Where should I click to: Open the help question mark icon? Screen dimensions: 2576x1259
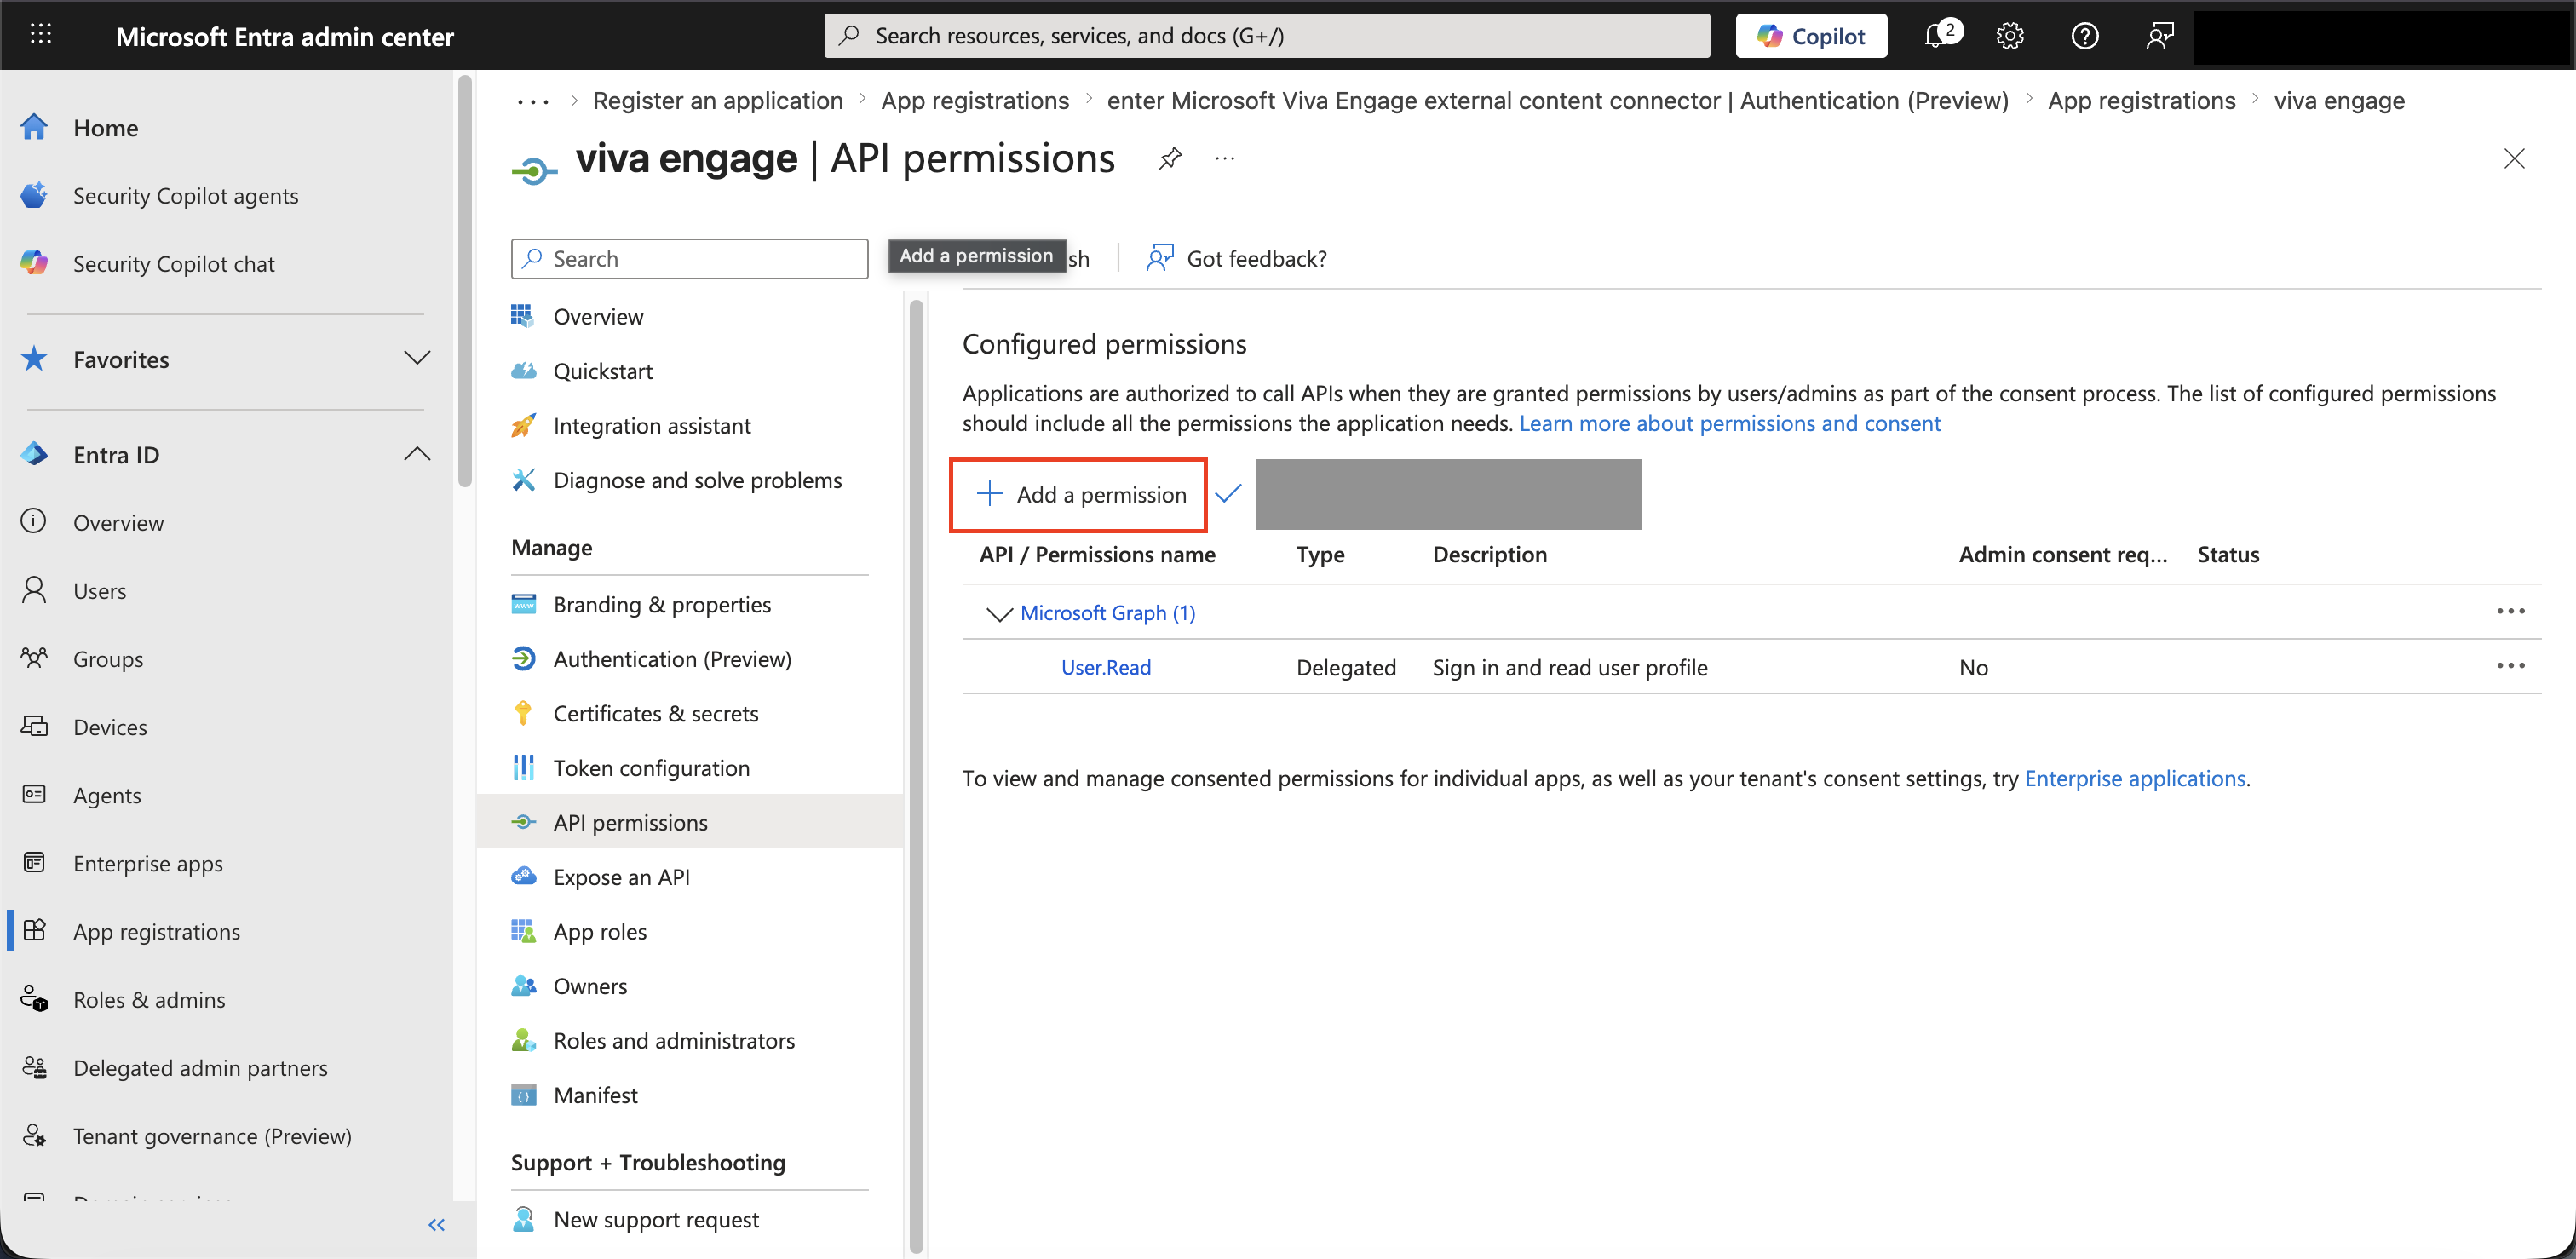(2084, 36)
